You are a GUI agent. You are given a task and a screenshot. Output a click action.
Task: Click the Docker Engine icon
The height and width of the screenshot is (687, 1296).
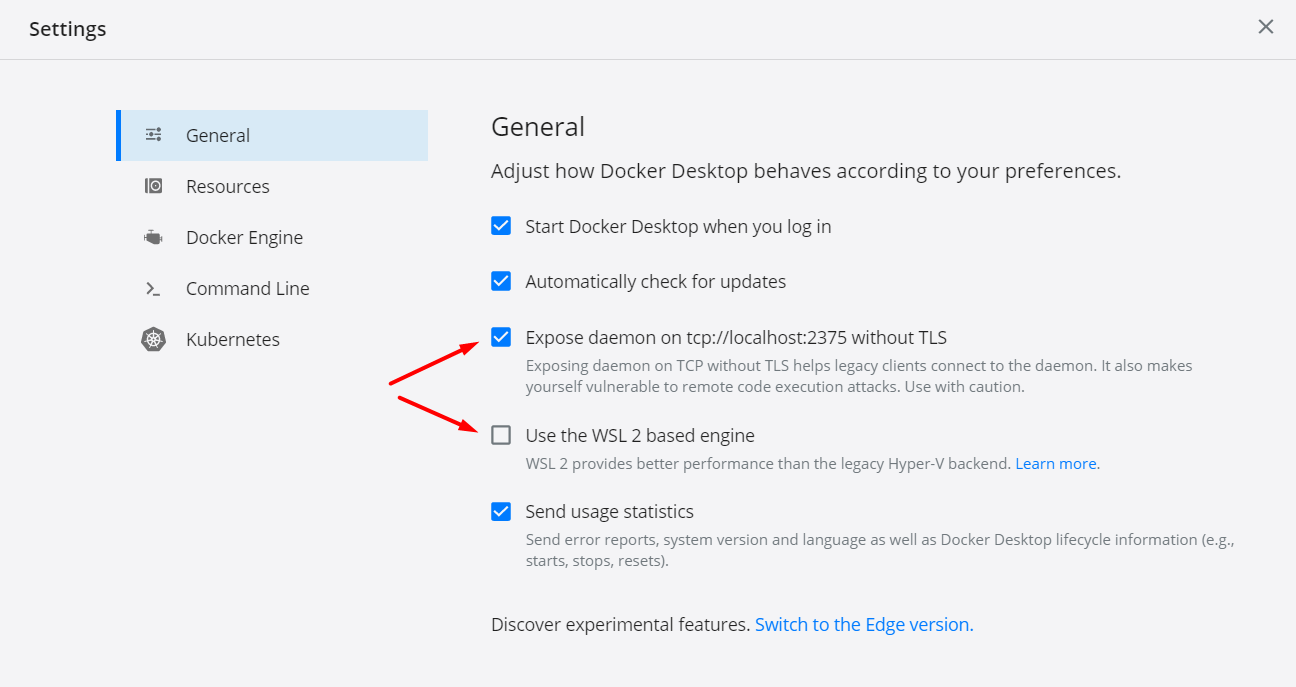coord(153,237)
